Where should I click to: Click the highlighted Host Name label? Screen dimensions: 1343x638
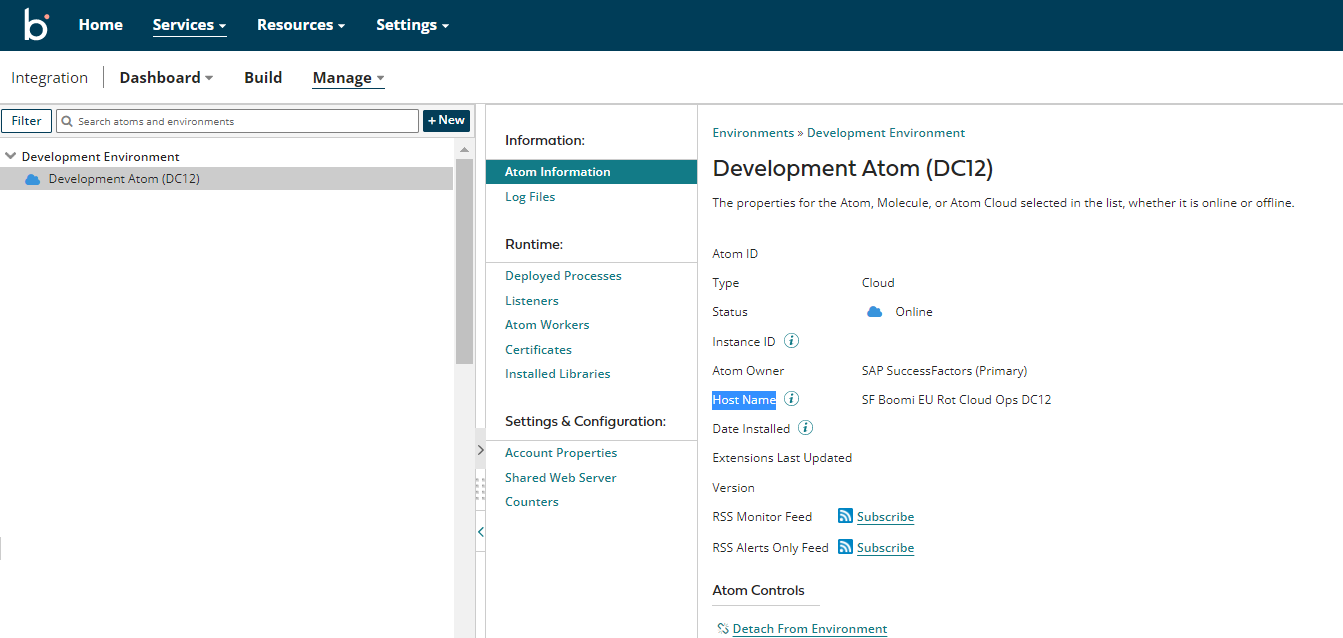(744, 400)
